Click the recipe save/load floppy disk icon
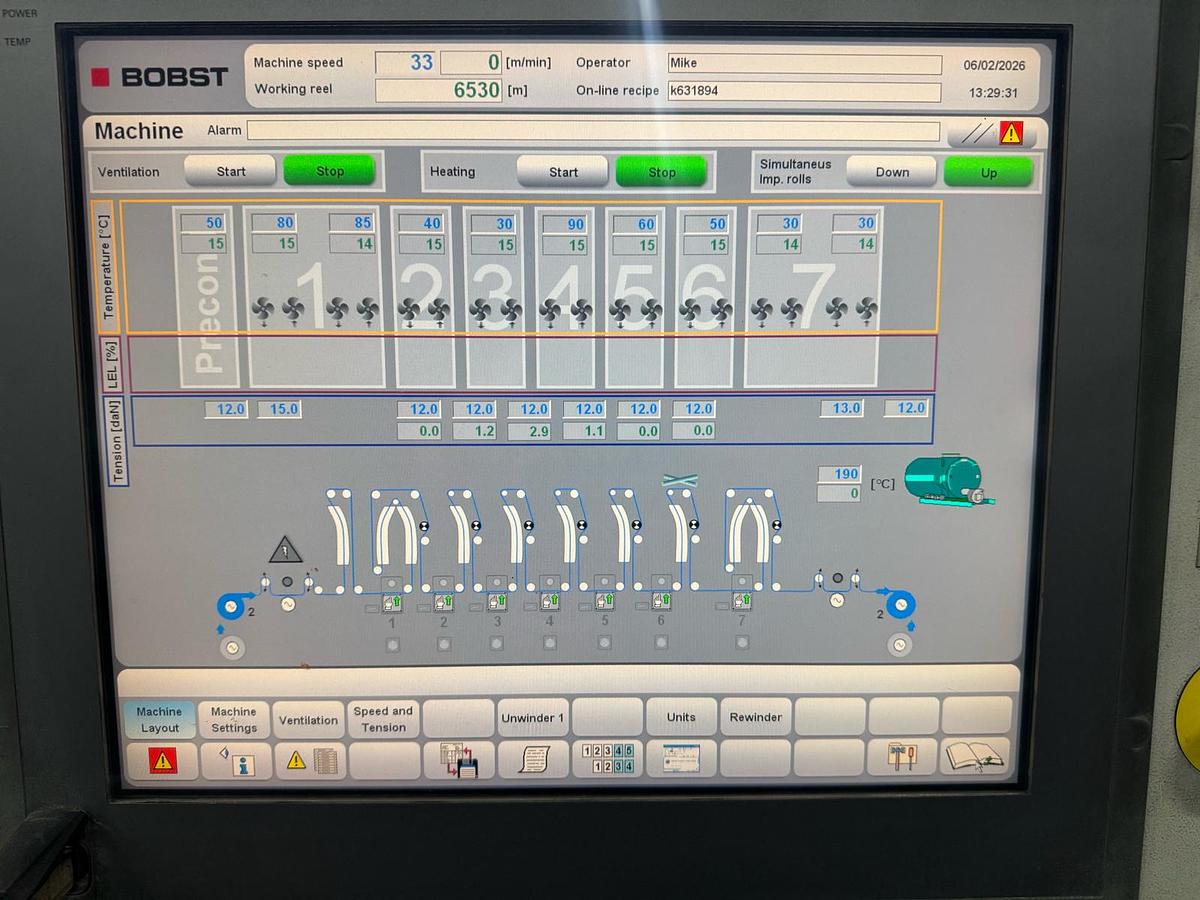The height and width of the screenshot is (900, 1200). [x=458, y=760]
